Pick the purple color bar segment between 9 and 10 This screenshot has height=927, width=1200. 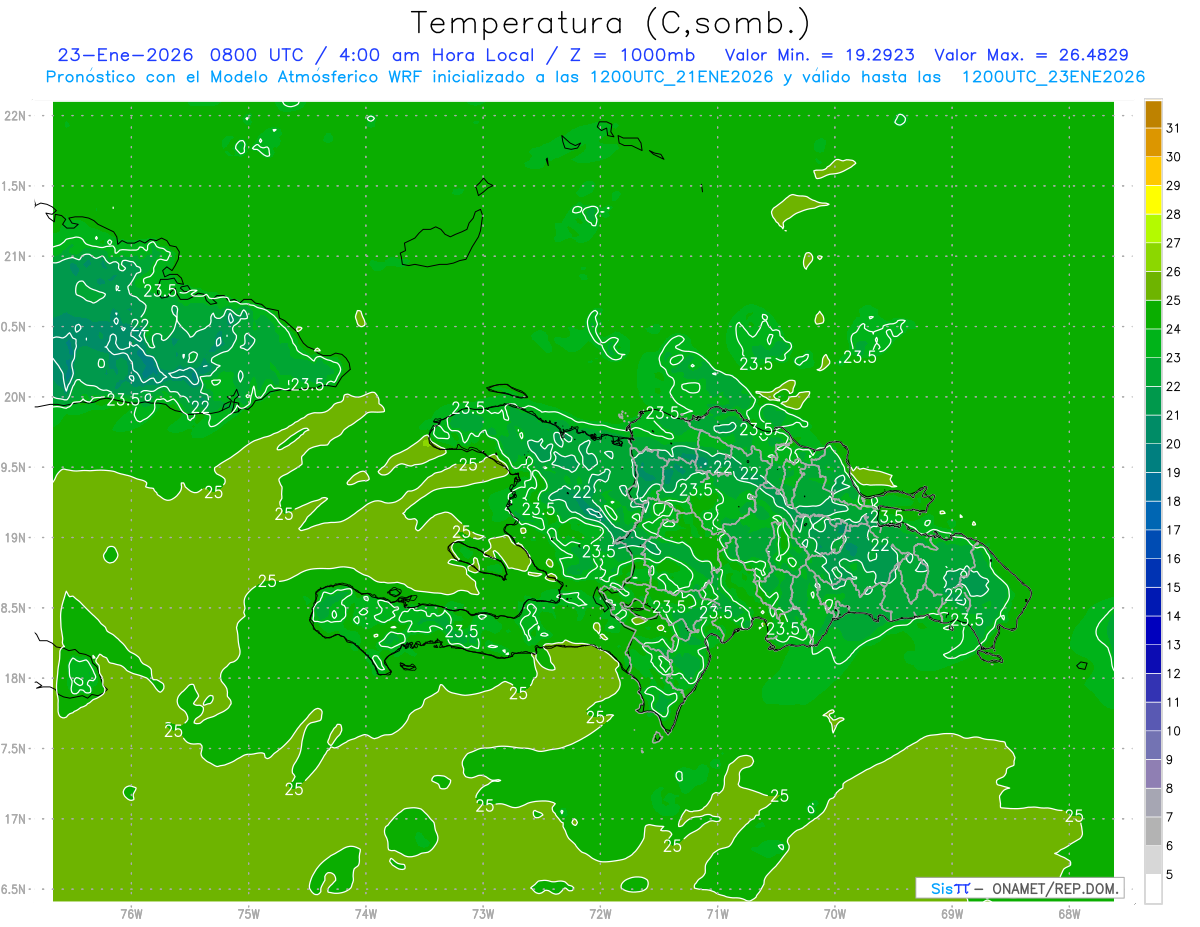1153,745
